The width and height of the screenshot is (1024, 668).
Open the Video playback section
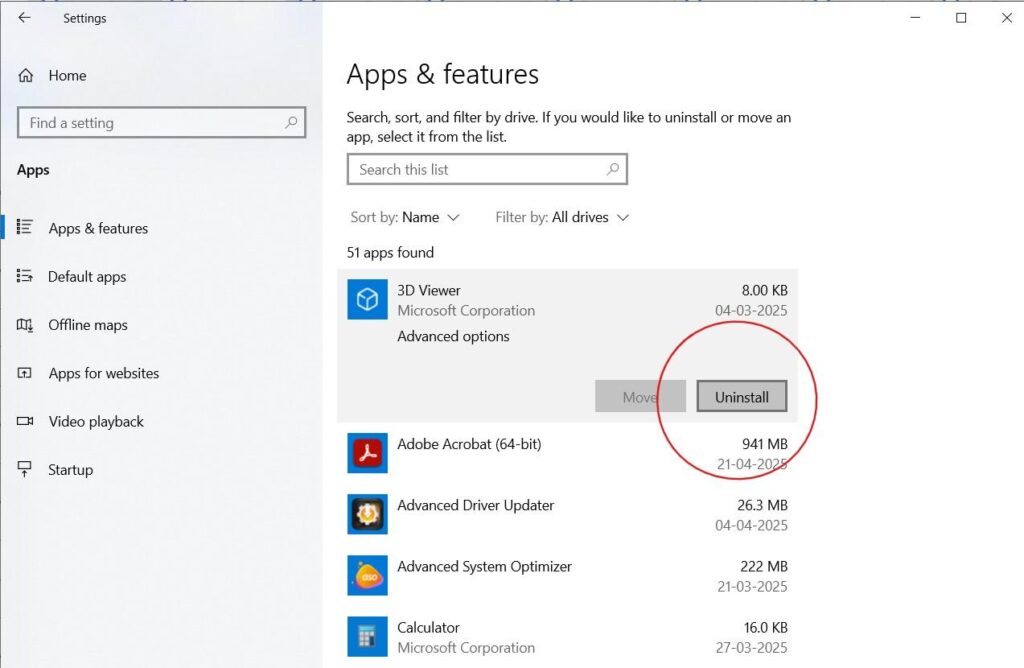click(95, 421)
